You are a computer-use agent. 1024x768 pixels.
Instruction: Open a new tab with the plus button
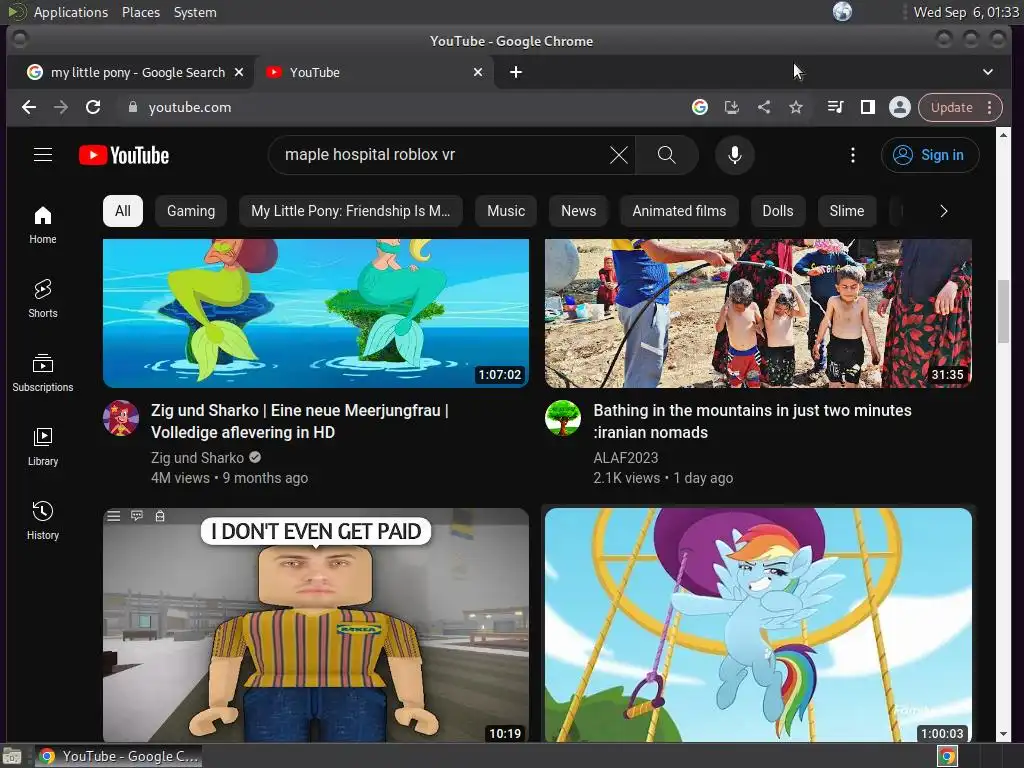coord(516,72)
